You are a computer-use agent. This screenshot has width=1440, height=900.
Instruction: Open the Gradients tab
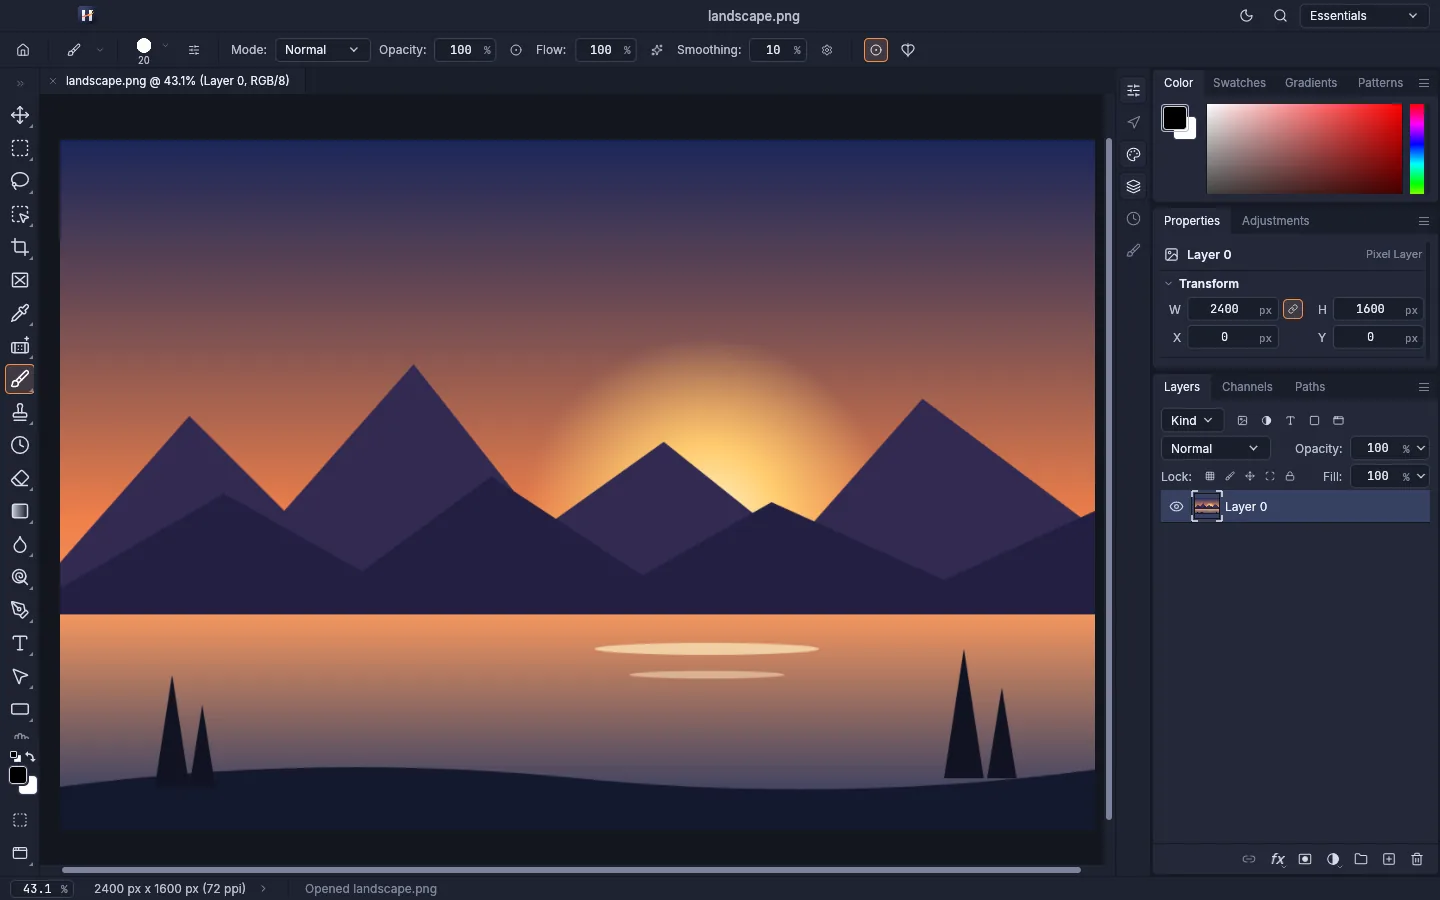(x=1311, y=83)
